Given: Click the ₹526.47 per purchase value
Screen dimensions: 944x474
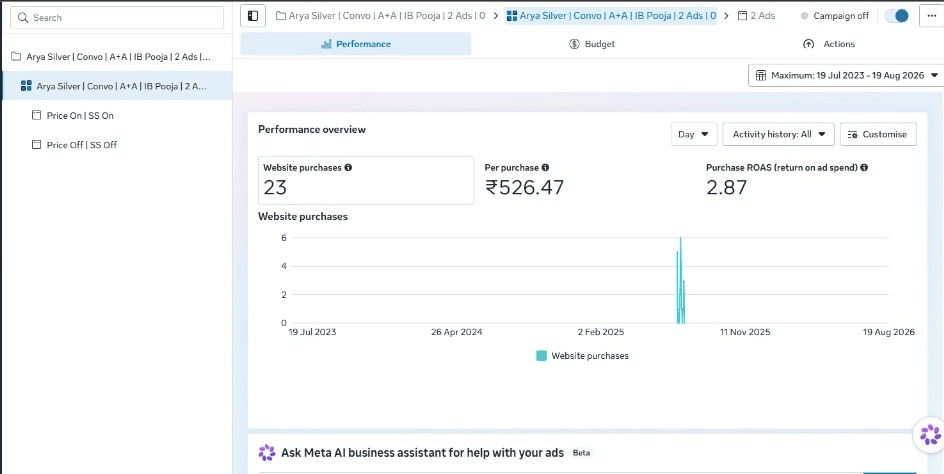Looking at the screenshot, I should [x=524, y=187].
